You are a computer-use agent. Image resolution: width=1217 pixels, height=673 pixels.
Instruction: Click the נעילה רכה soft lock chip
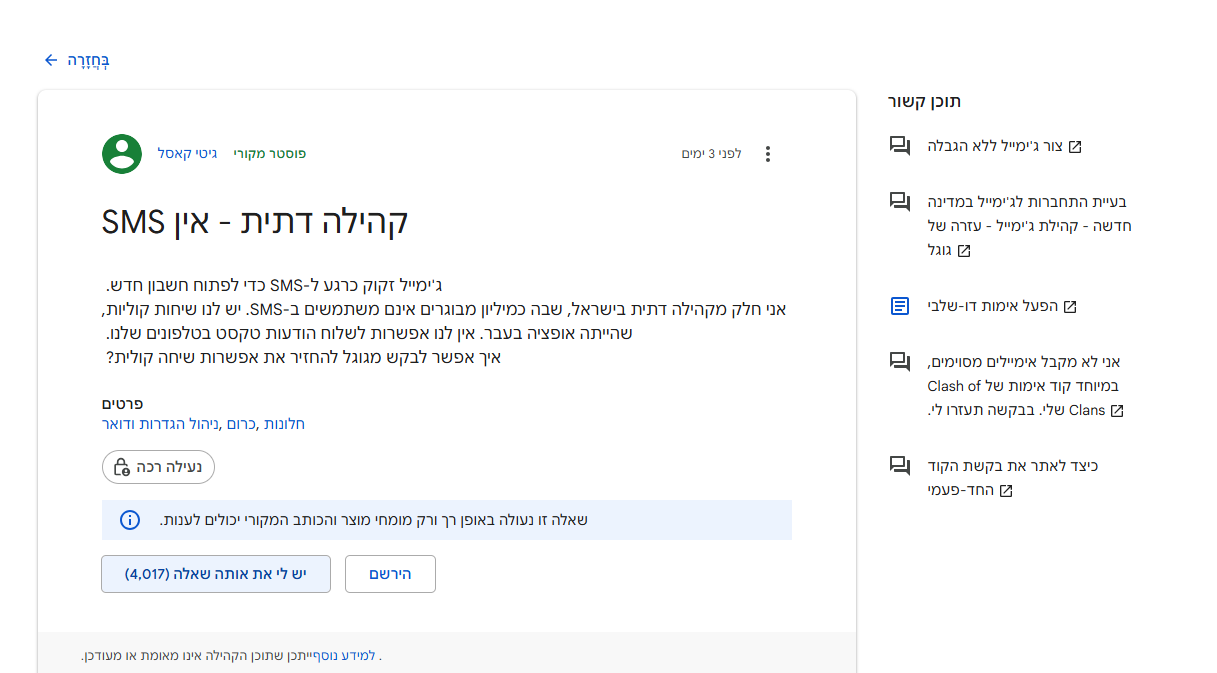point(158,467)
